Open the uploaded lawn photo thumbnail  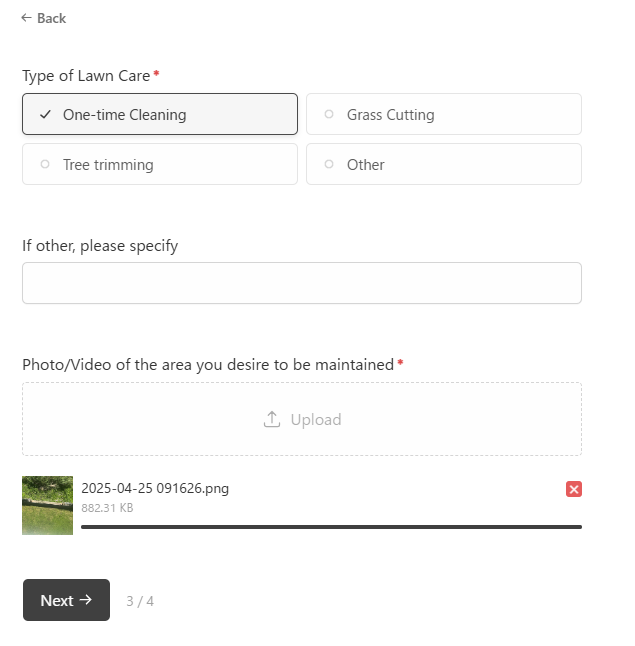(48, 505)
